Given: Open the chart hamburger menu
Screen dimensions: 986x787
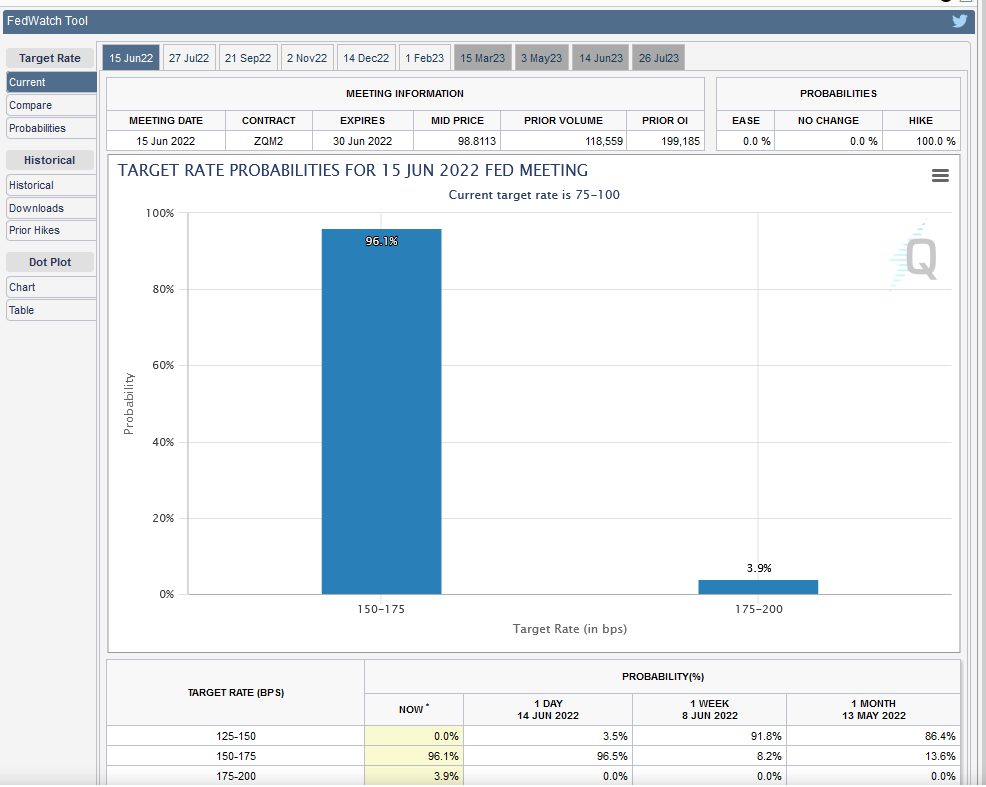Looking at the screenshot, I should [940, 175].
